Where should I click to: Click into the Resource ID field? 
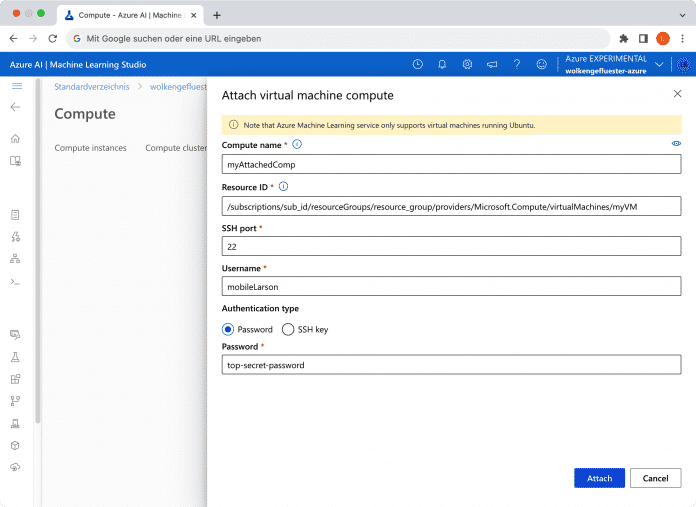(451, 206)
